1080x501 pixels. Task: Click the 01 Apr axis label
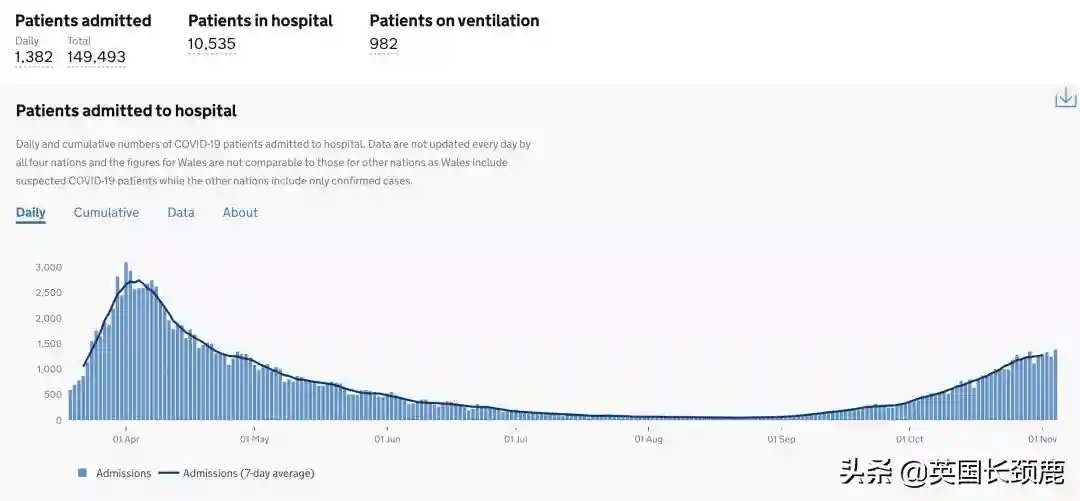[x=125, y=438]
